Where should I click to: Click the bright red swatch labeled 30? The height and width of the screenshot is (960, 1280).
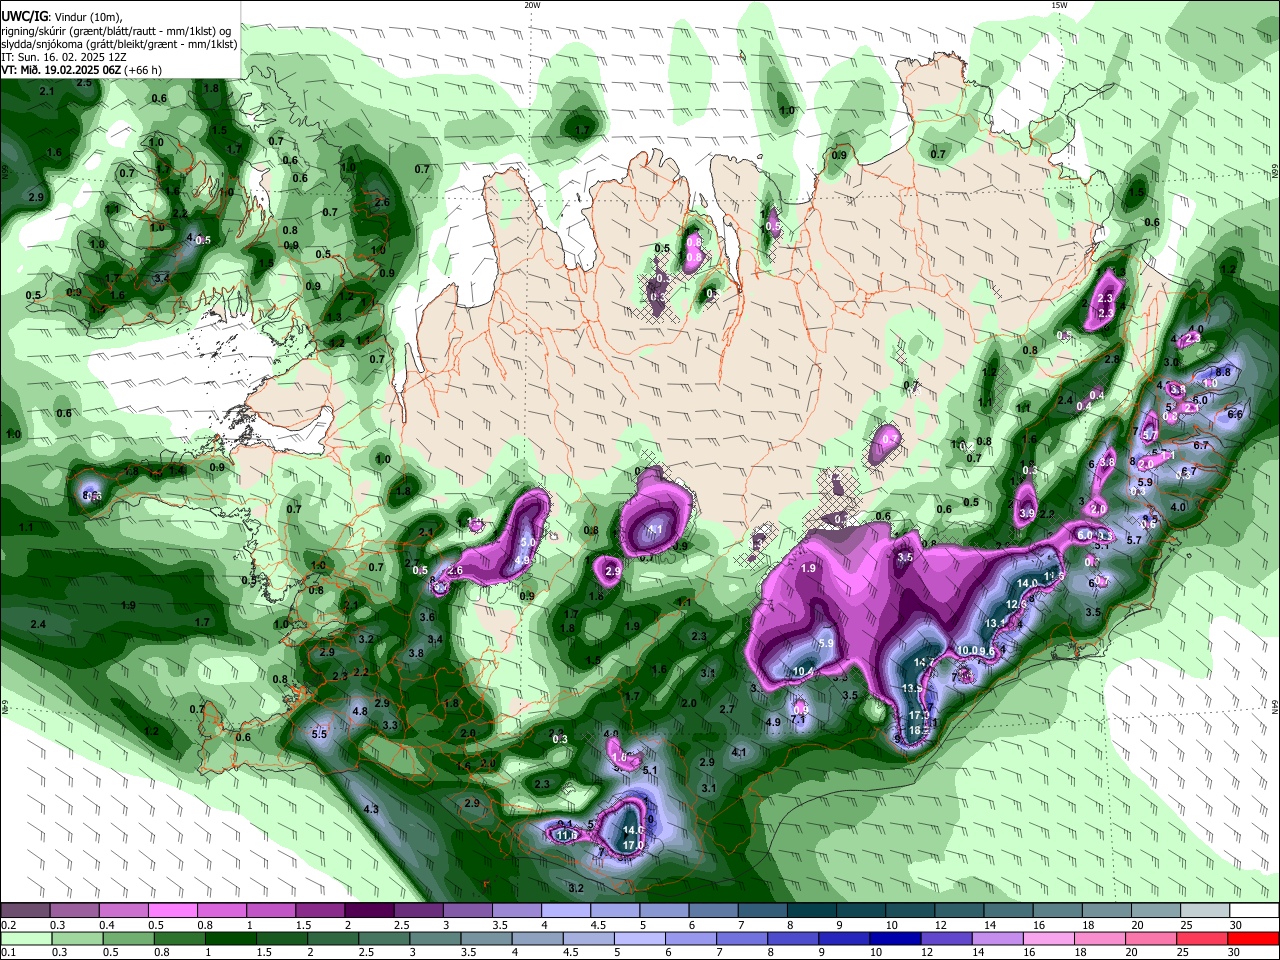(1254, 938)
